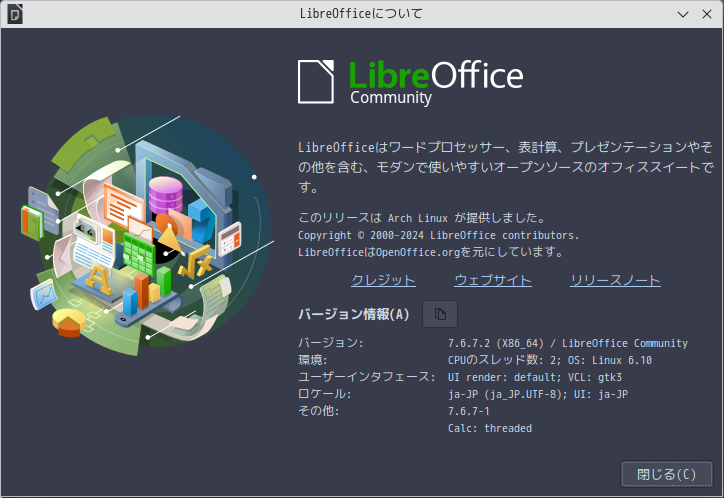724x498 pixels.
Task: Click the バージョン: label
Action: tap(331, 343)
